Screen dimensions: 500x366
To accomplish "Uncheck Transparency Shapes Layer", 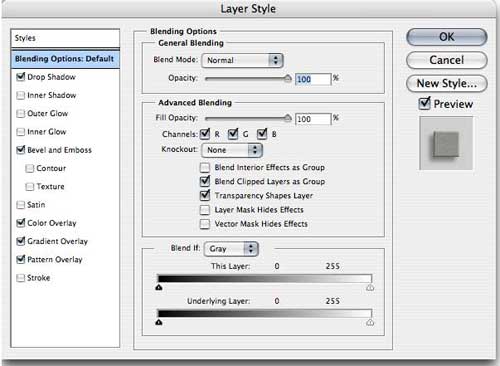I will tap(205, 195).
